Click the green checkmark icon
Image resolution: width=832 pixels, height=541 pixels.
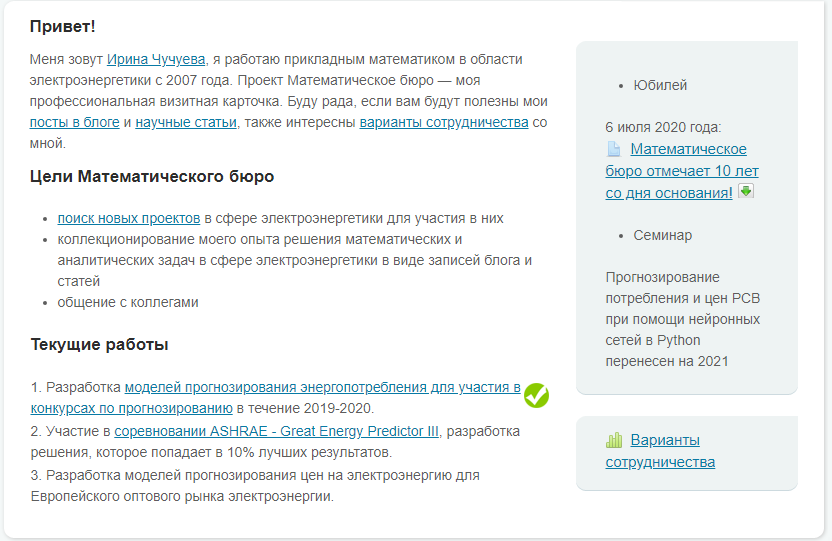click(536, 396)
